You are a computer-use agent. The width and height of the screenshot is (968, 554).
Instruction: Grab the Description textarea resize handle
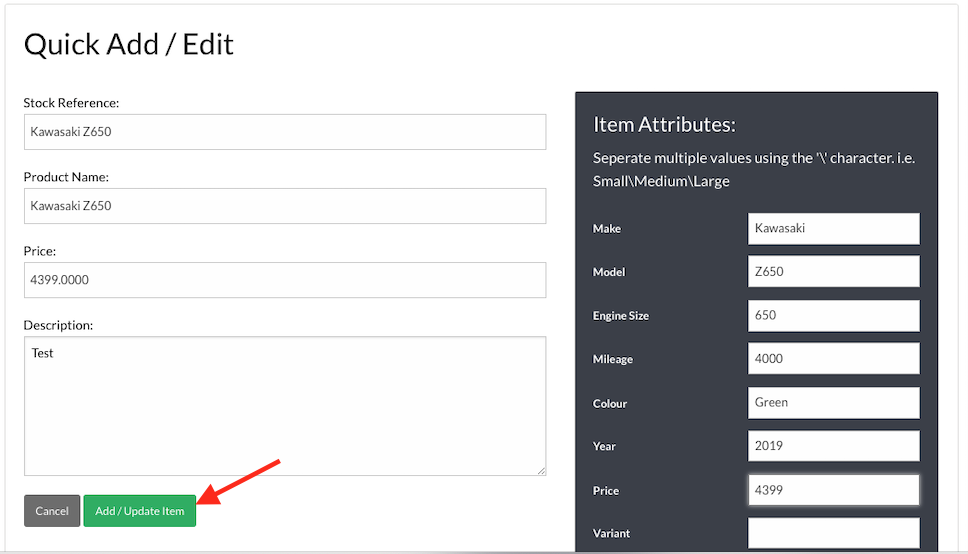point(541,470)
